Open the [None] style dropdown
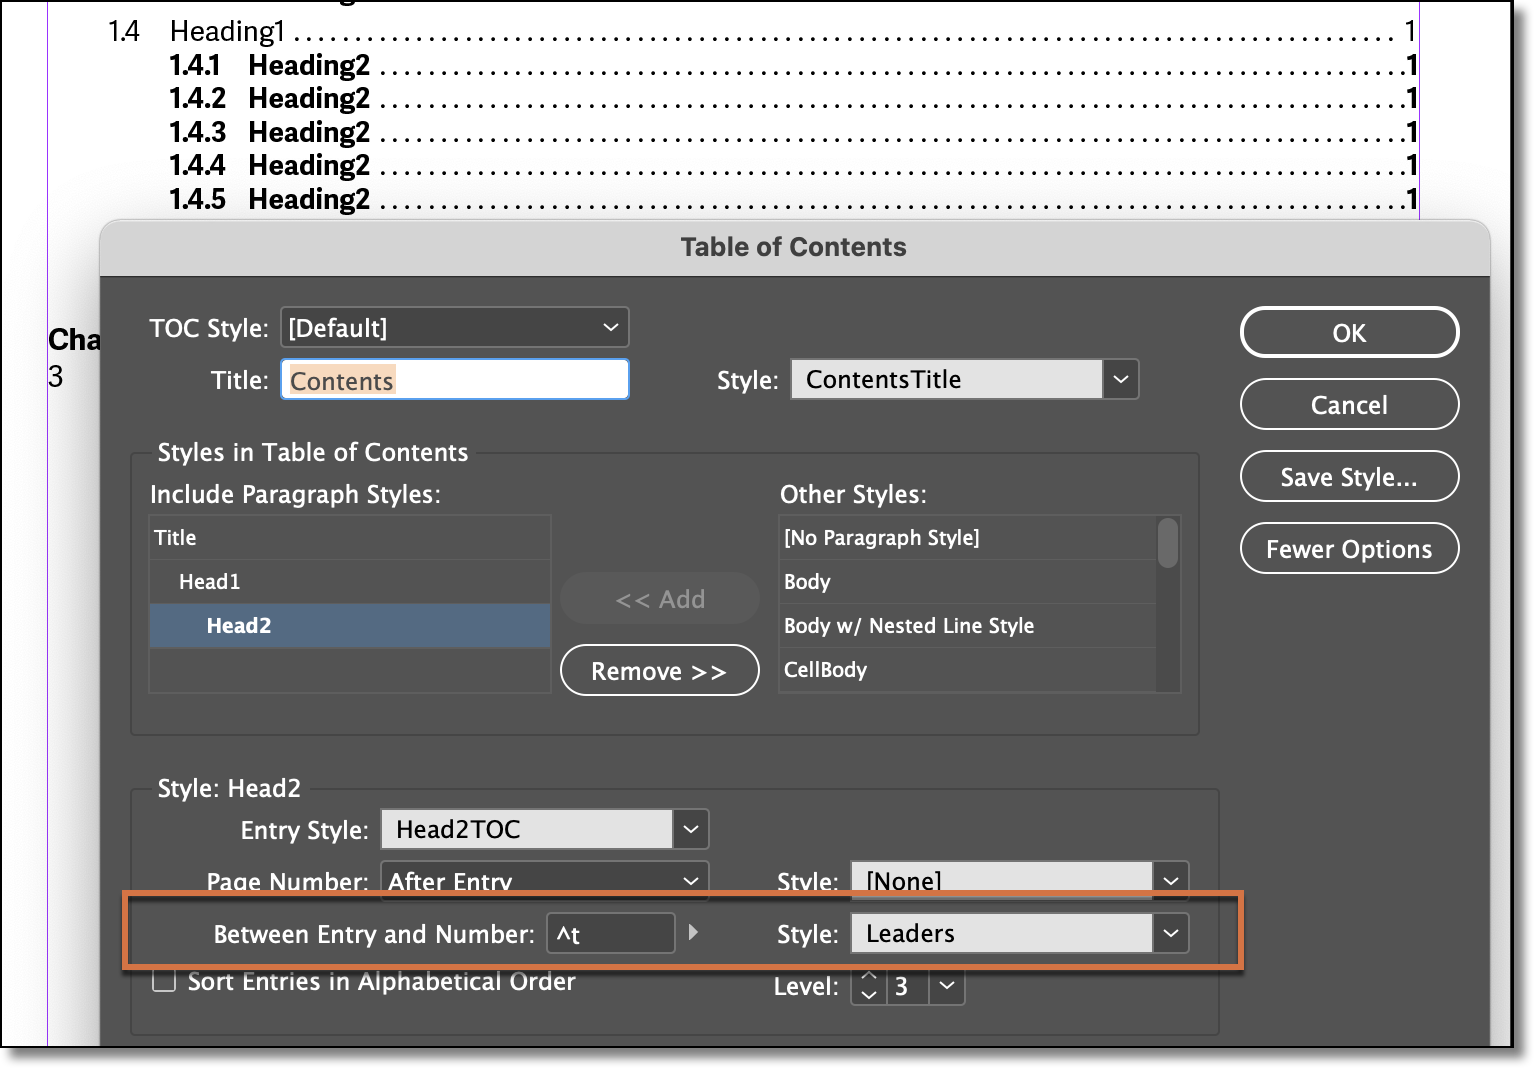Screen dimensions: 1534x1068 click(1170, 881)
